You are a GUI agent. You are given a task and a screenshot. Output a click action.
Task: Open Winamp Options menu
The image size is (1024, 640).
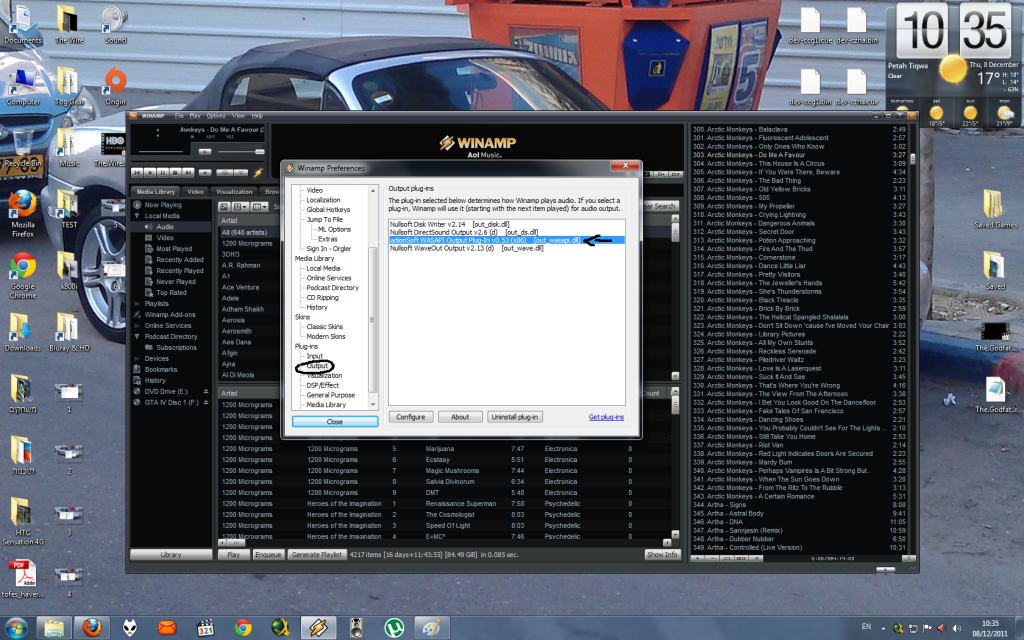pyautogui.click(x=216, y=116)
